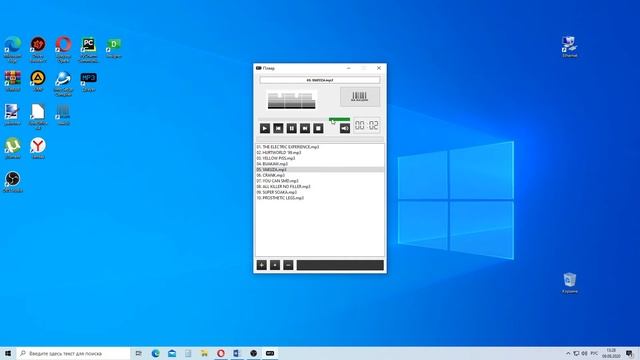This screenshot has width=640, height=360.
Task: Open the uTorrent desktop shortcut
Action: tap(13, 148)
